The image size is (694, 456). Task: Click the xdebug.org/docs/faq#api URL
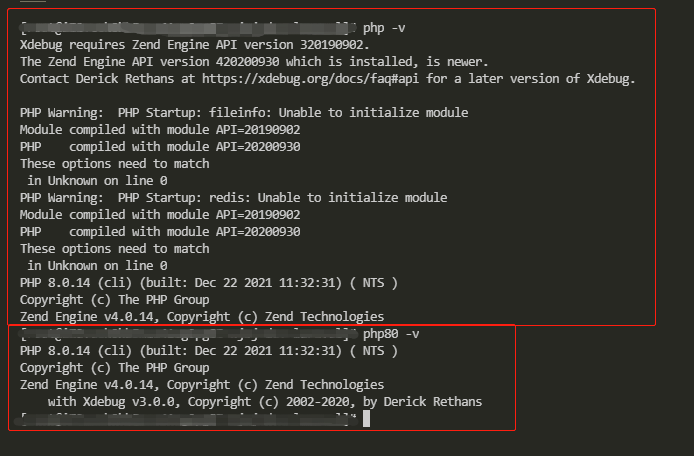[310, 79]
